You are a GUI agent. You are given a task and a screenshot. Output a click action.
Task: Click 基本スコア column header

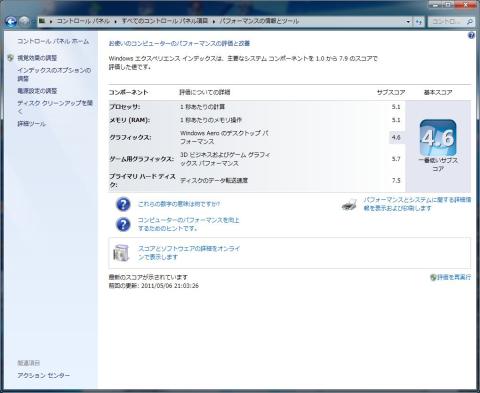tap(438, 92)
